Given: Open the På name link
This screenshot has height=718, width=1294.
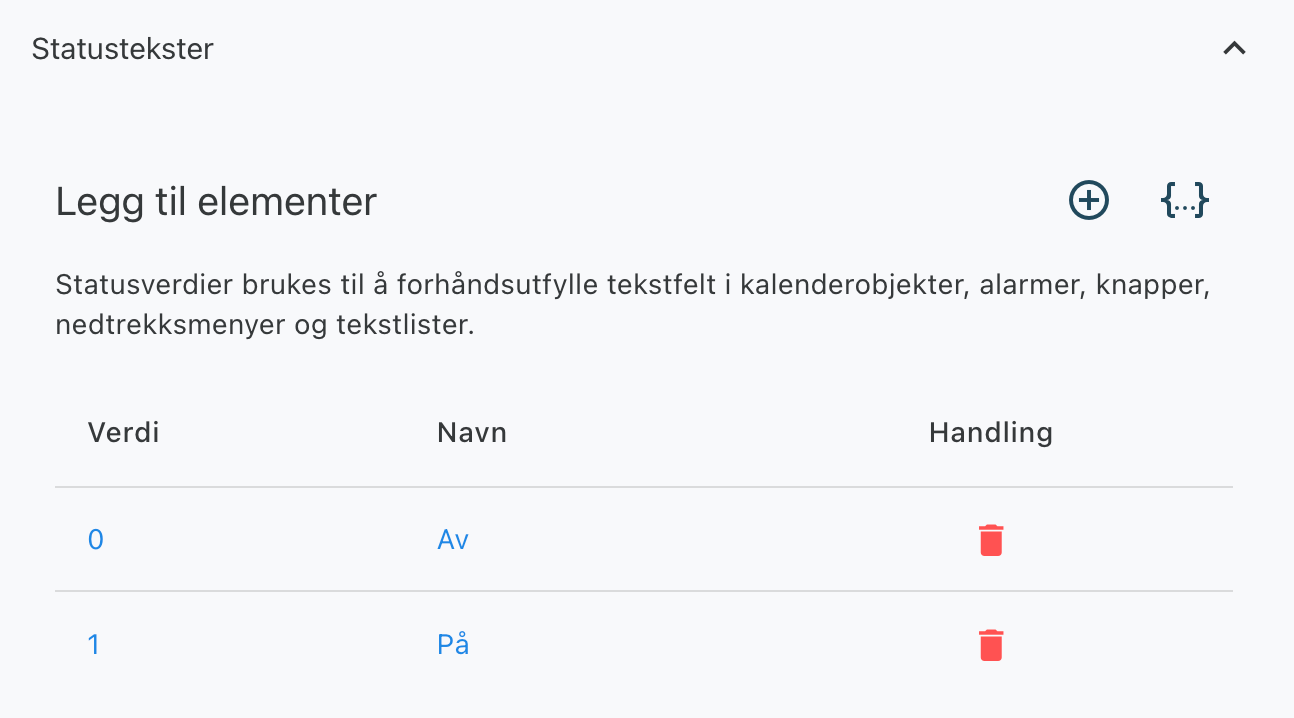Looking at the screenshot, I should pos(453,644).
